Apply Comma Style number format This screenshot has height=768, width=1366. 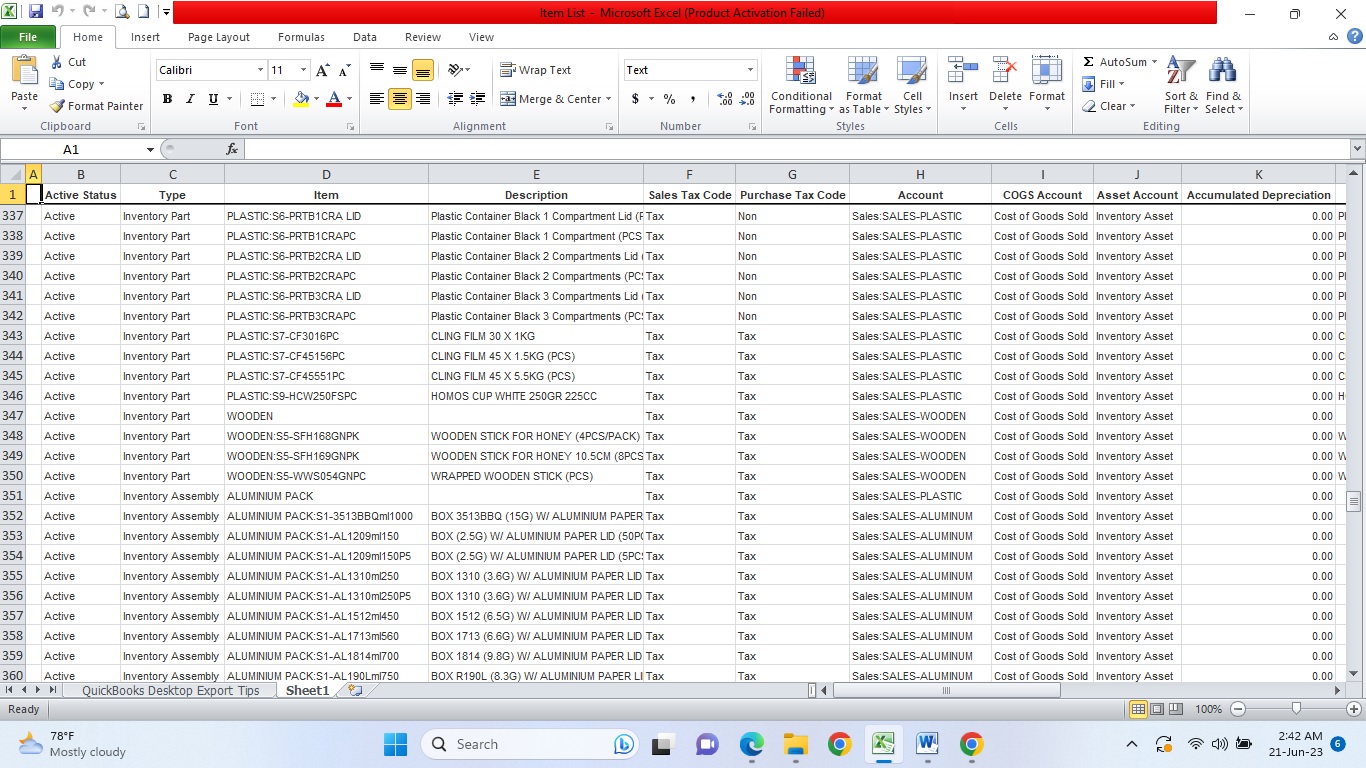tap(693, 99)
